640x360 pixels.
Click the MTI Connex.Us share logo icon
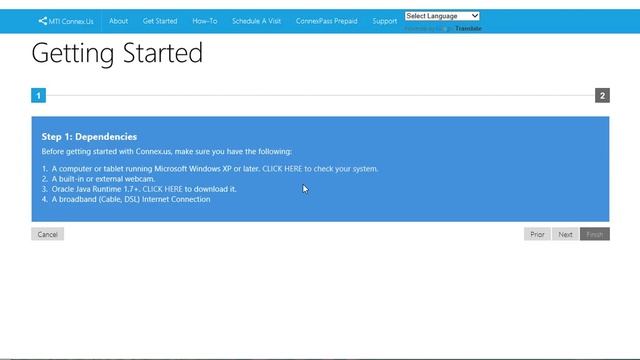[42, 21]
